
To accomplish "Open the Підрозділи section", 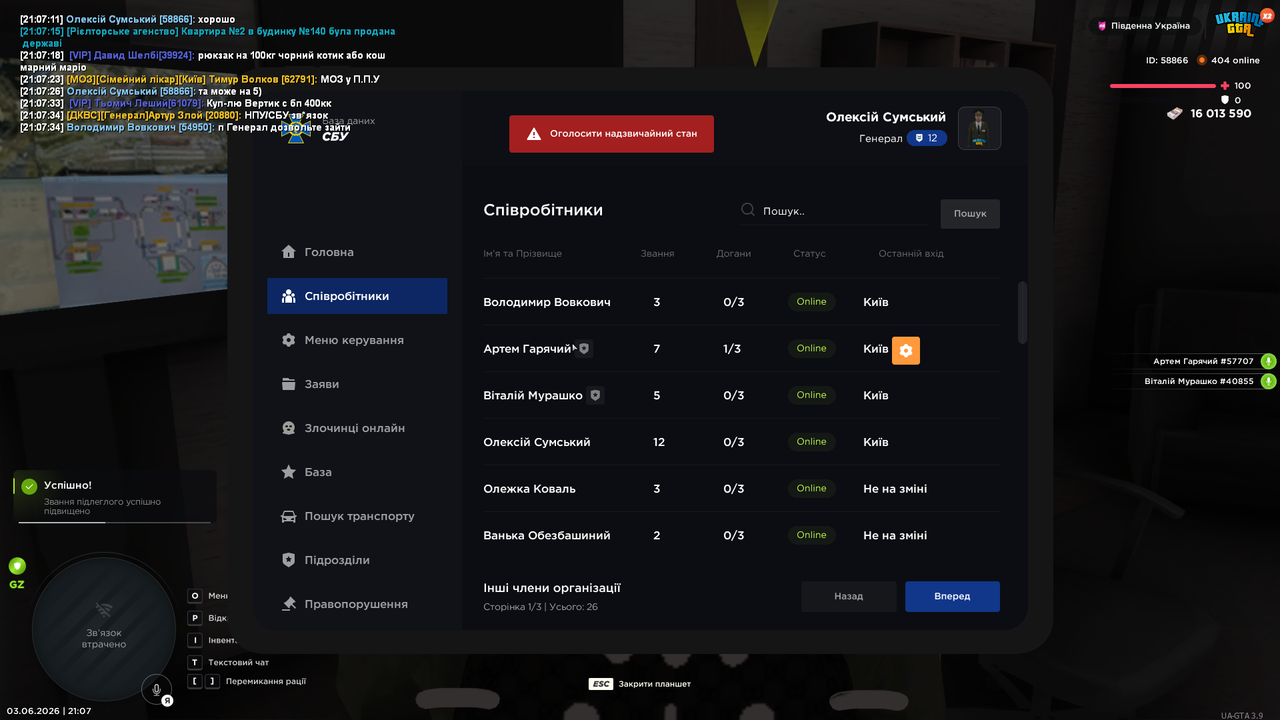I will [357, 560].
